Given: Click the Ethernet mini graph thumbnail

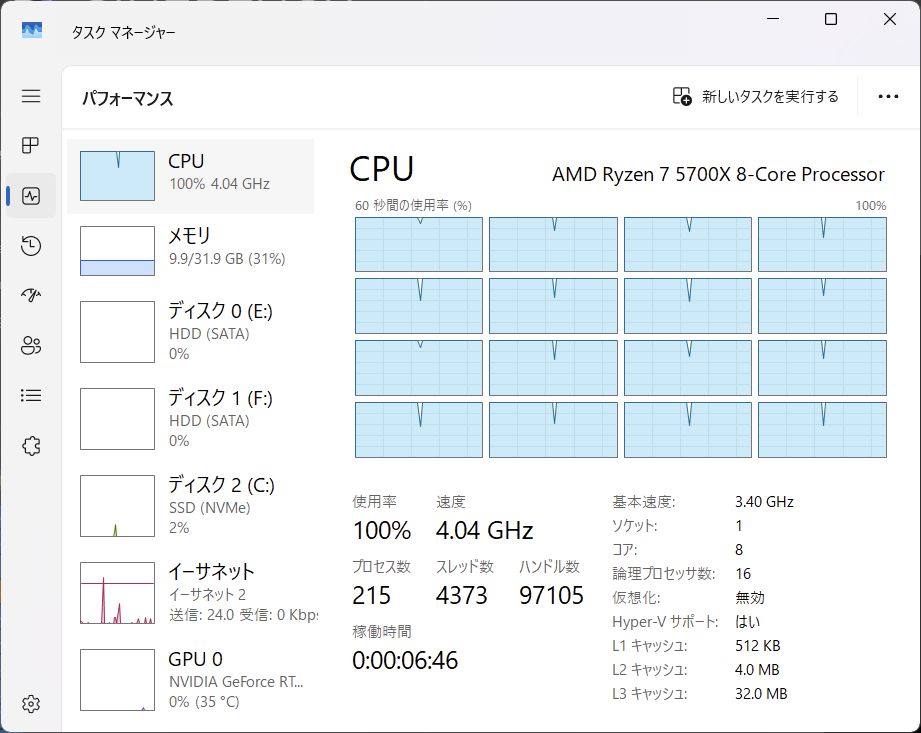Looking at the screenshot, I should point(117,593).
